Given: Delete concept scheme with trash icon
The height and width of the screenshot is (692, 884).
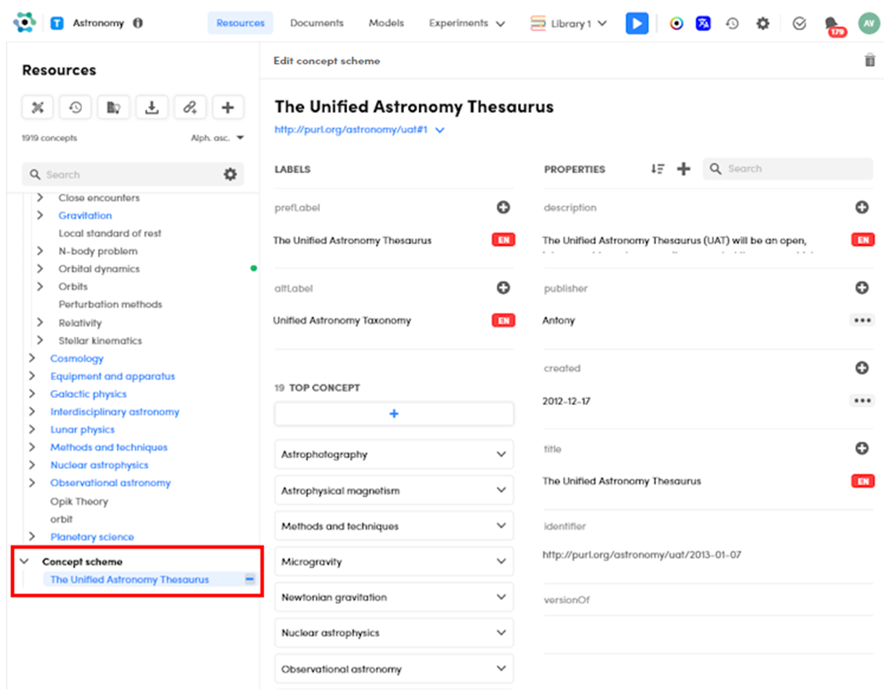Looking at the screenshot, I should pyautogui.click(x=869, y=61).
